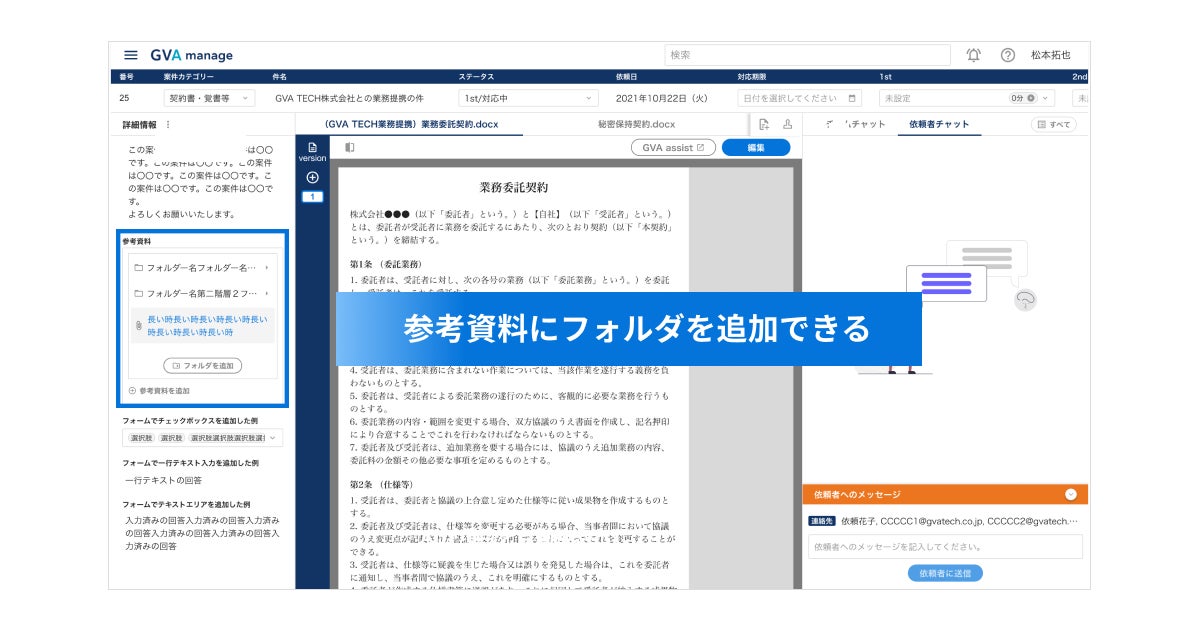The image size is (1200, 630).
Task: Click the 詳細情報 heading
Action: click(139, 125)
